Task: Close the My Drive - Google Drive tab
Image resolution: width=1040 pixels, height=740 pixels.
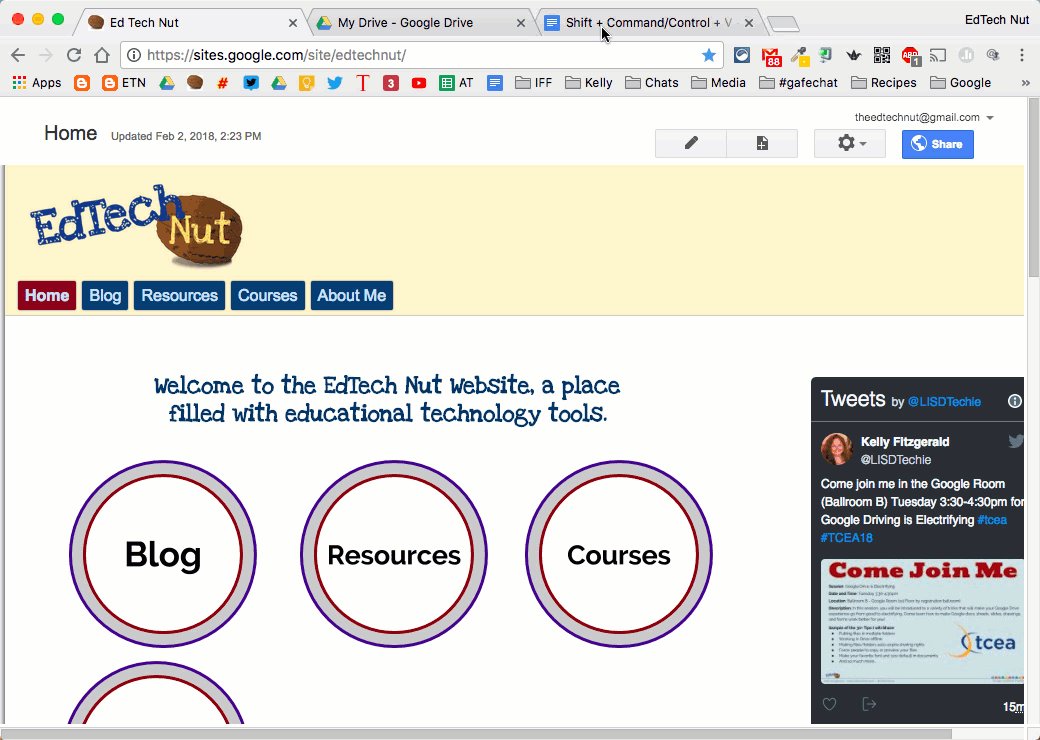Action: click(x=521, y=23)
